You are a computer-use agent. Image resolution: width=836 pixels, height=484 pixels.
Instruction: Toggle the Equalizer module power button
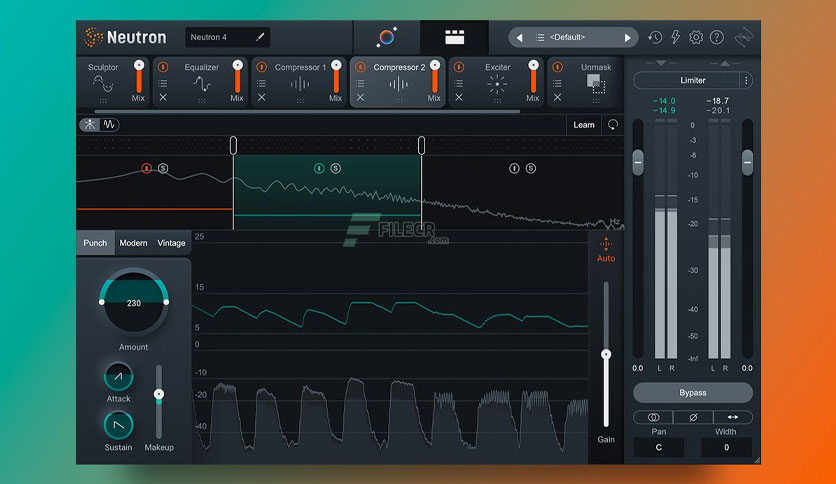pos(163,67)
